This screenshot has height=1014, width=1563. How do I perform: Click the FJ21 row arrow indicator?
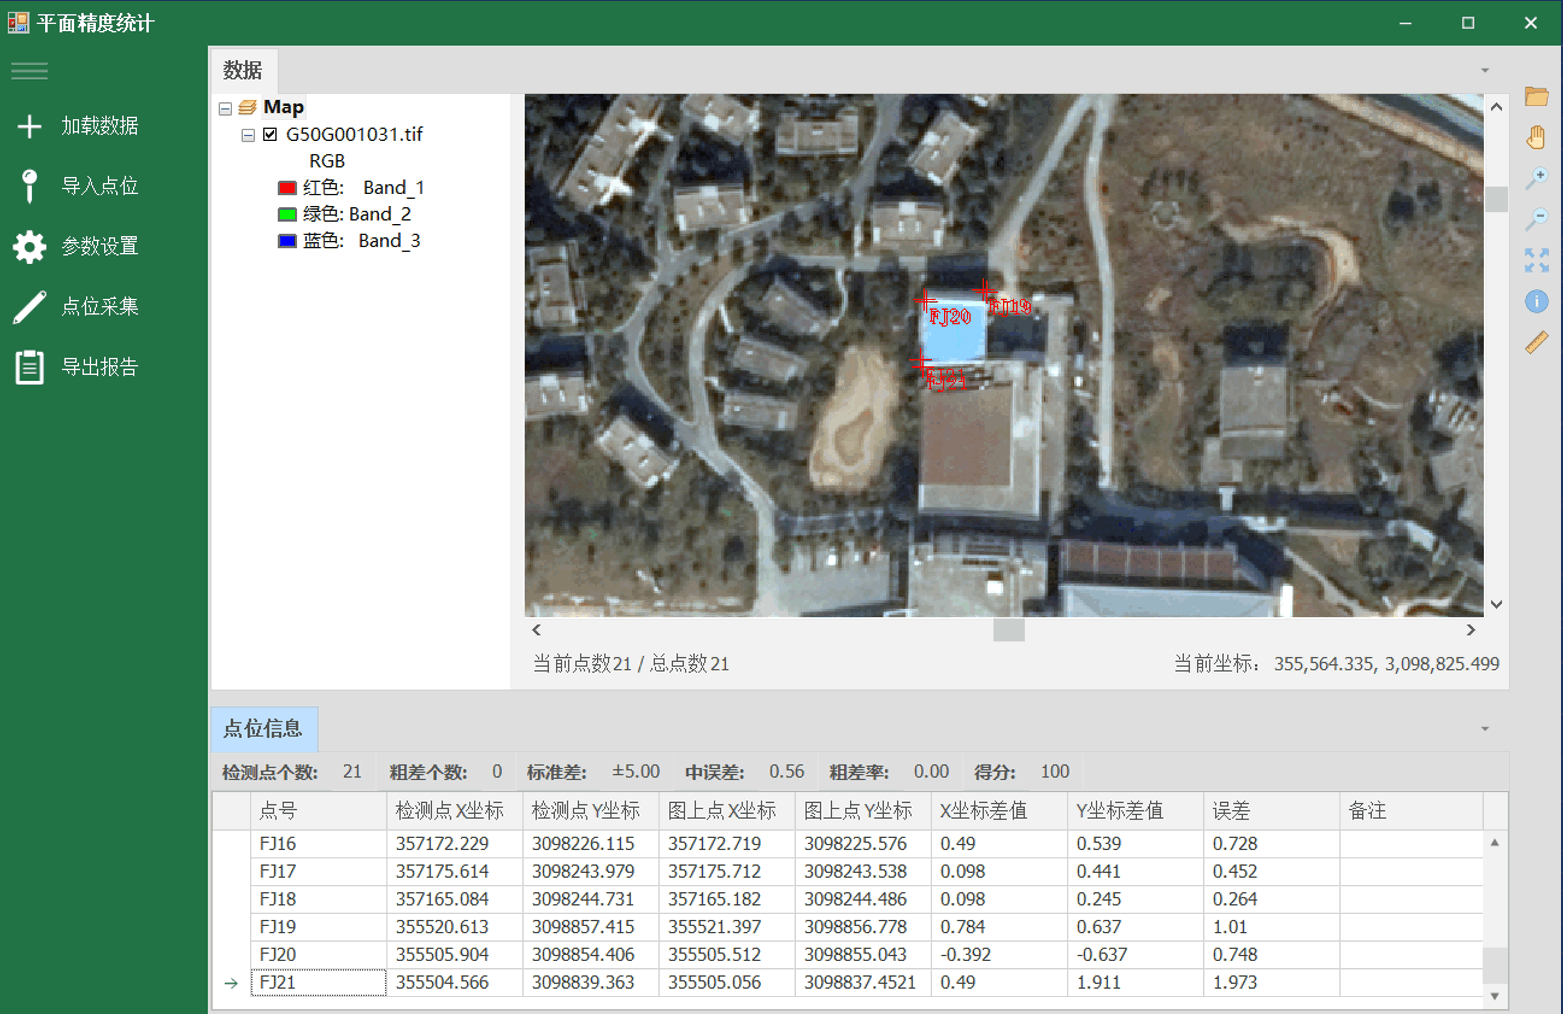point(231,983)
